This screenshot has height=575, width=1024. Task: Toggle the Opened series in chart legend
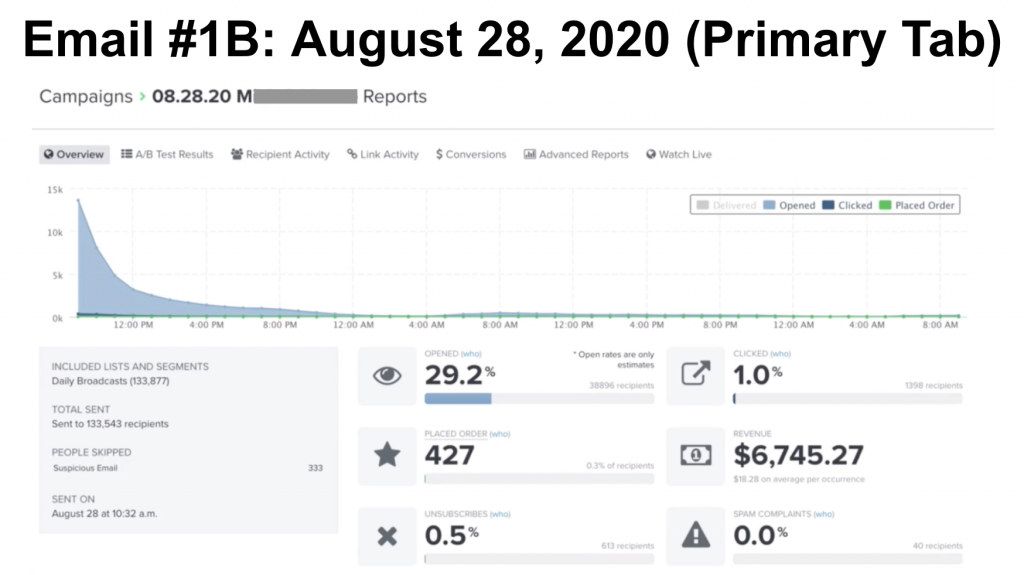tap(789, 205)
